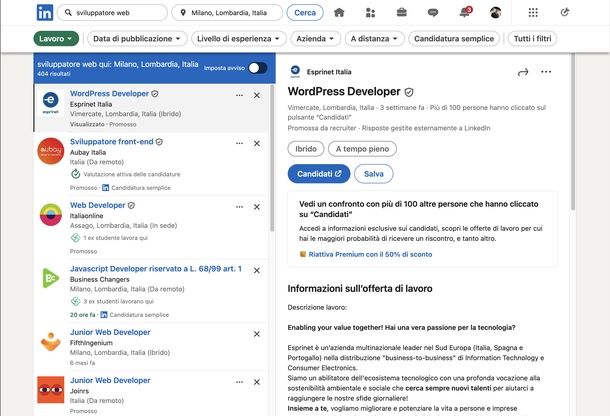The width and height of the screenshot is (610, 416).
Task: Share the job with arrow icon
Action: (523, 72)
